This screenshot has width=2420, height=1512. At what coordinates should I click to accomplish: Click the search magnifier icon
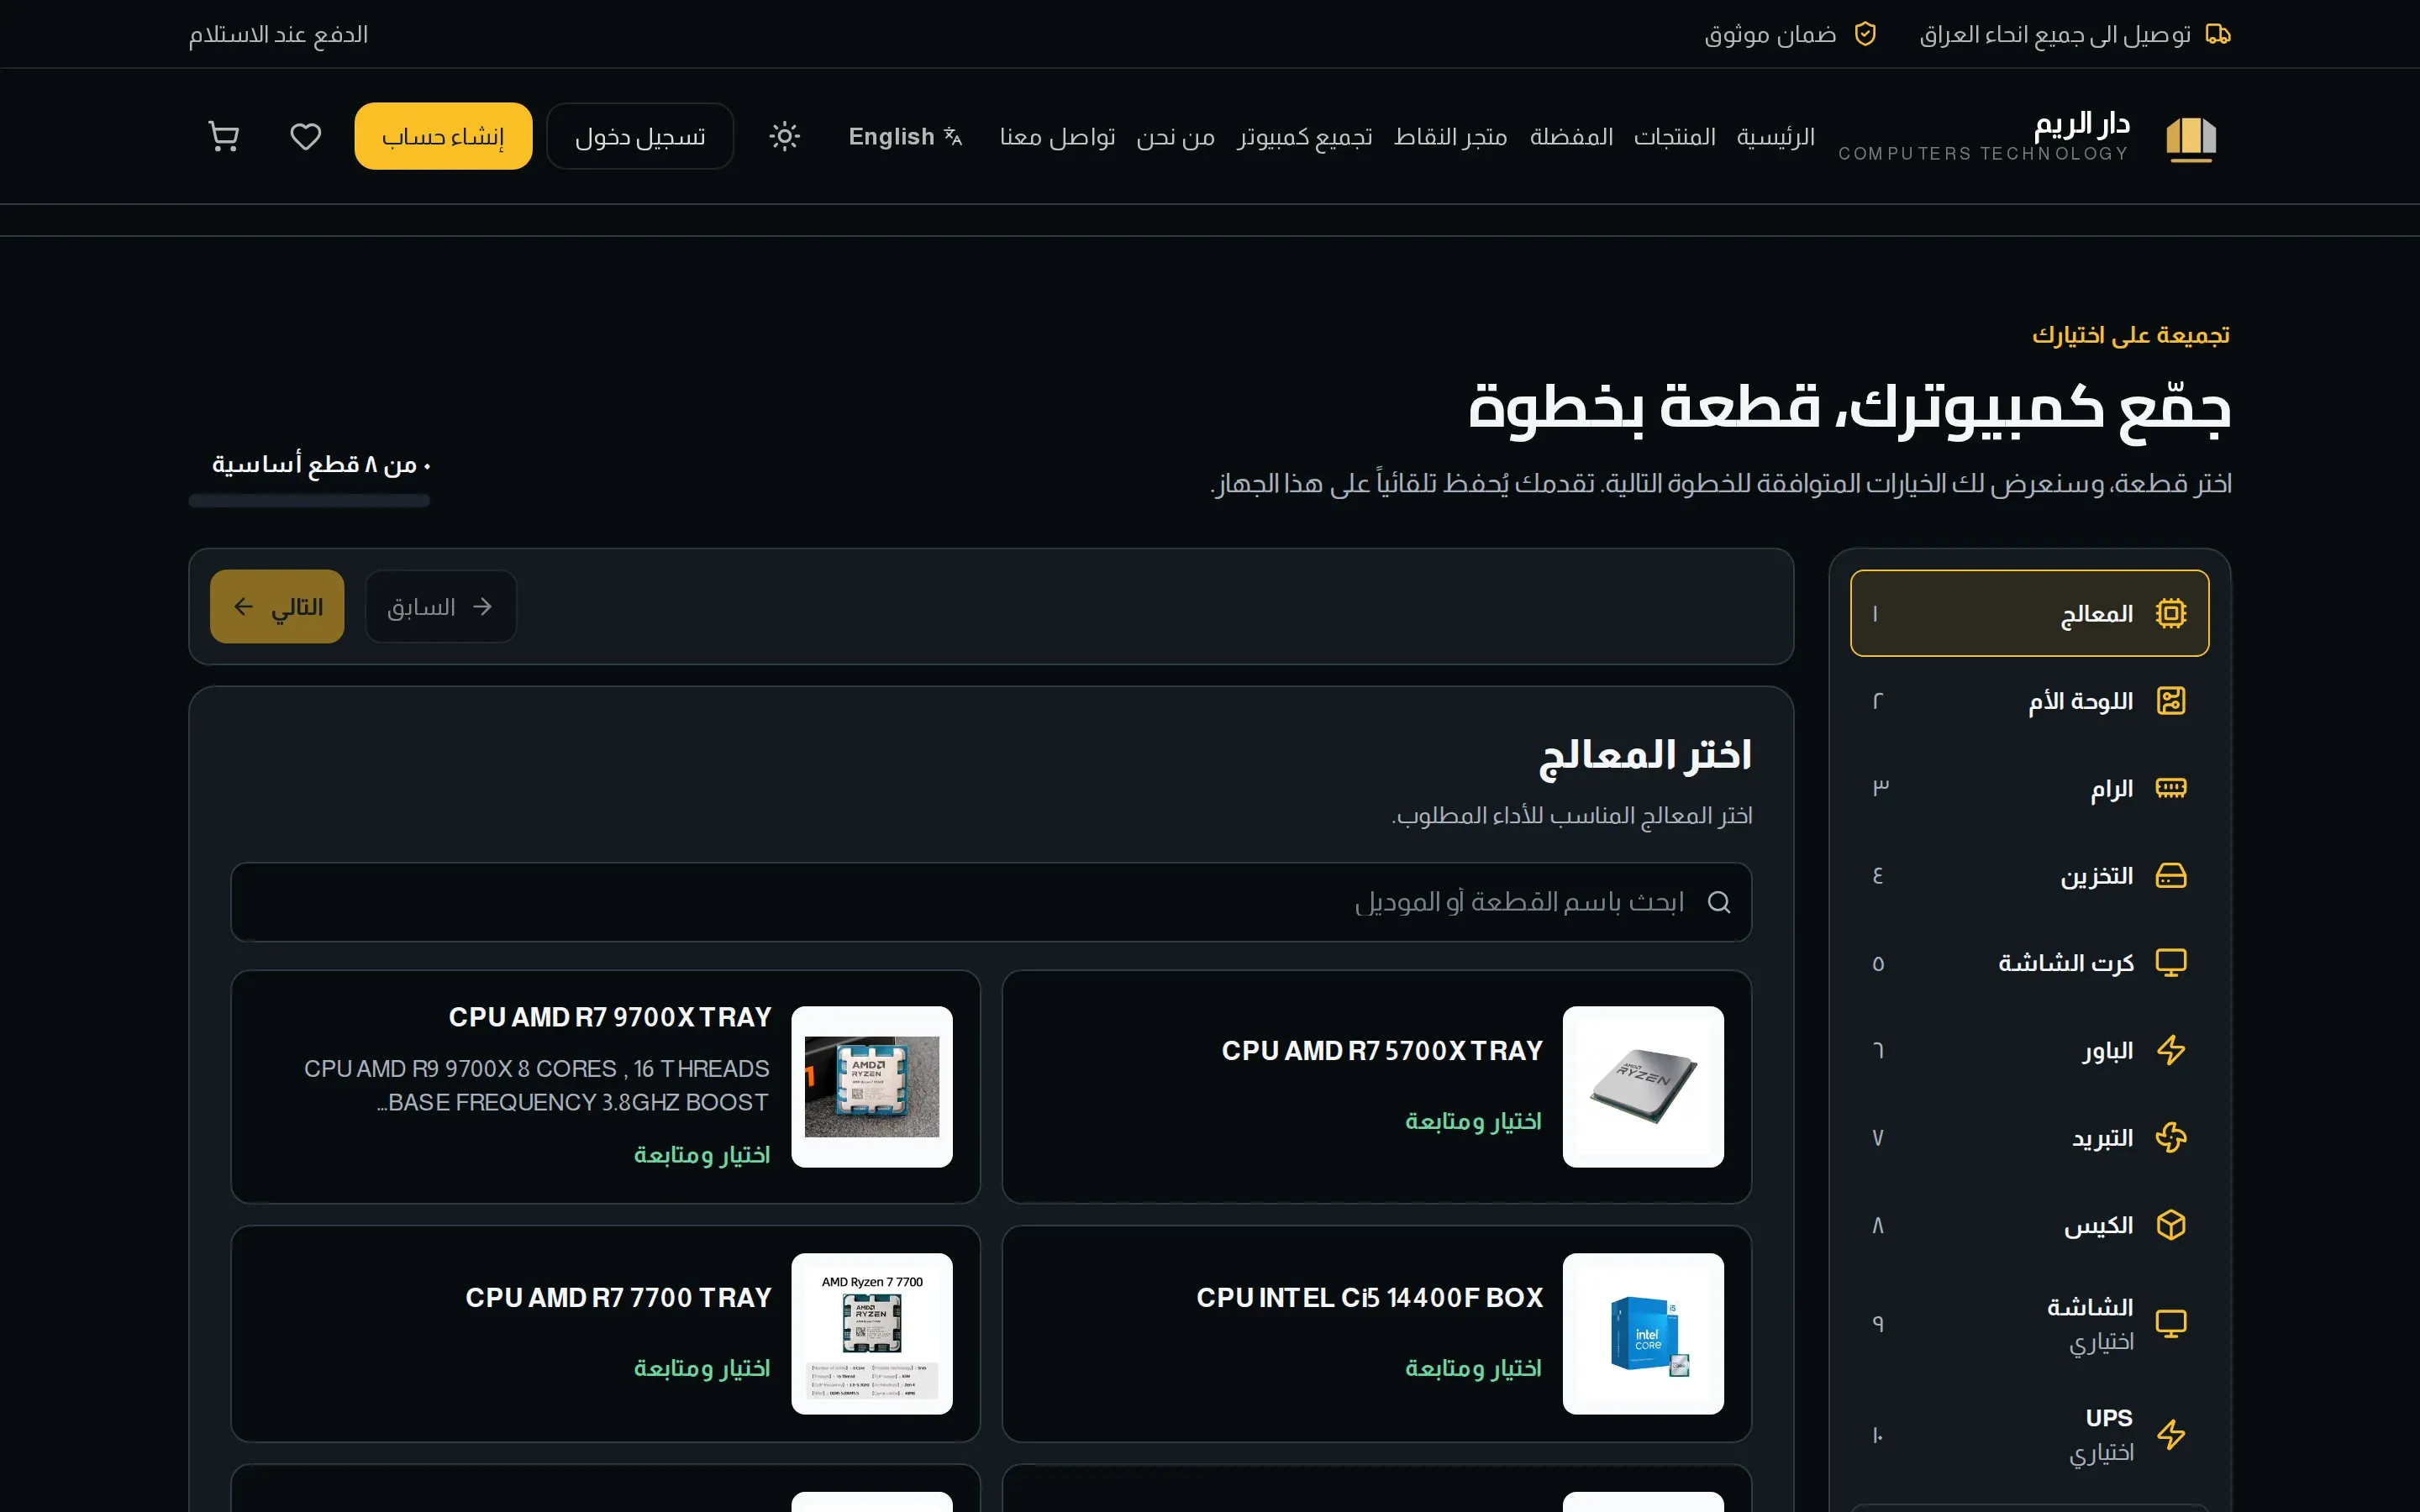(1719, 902)
